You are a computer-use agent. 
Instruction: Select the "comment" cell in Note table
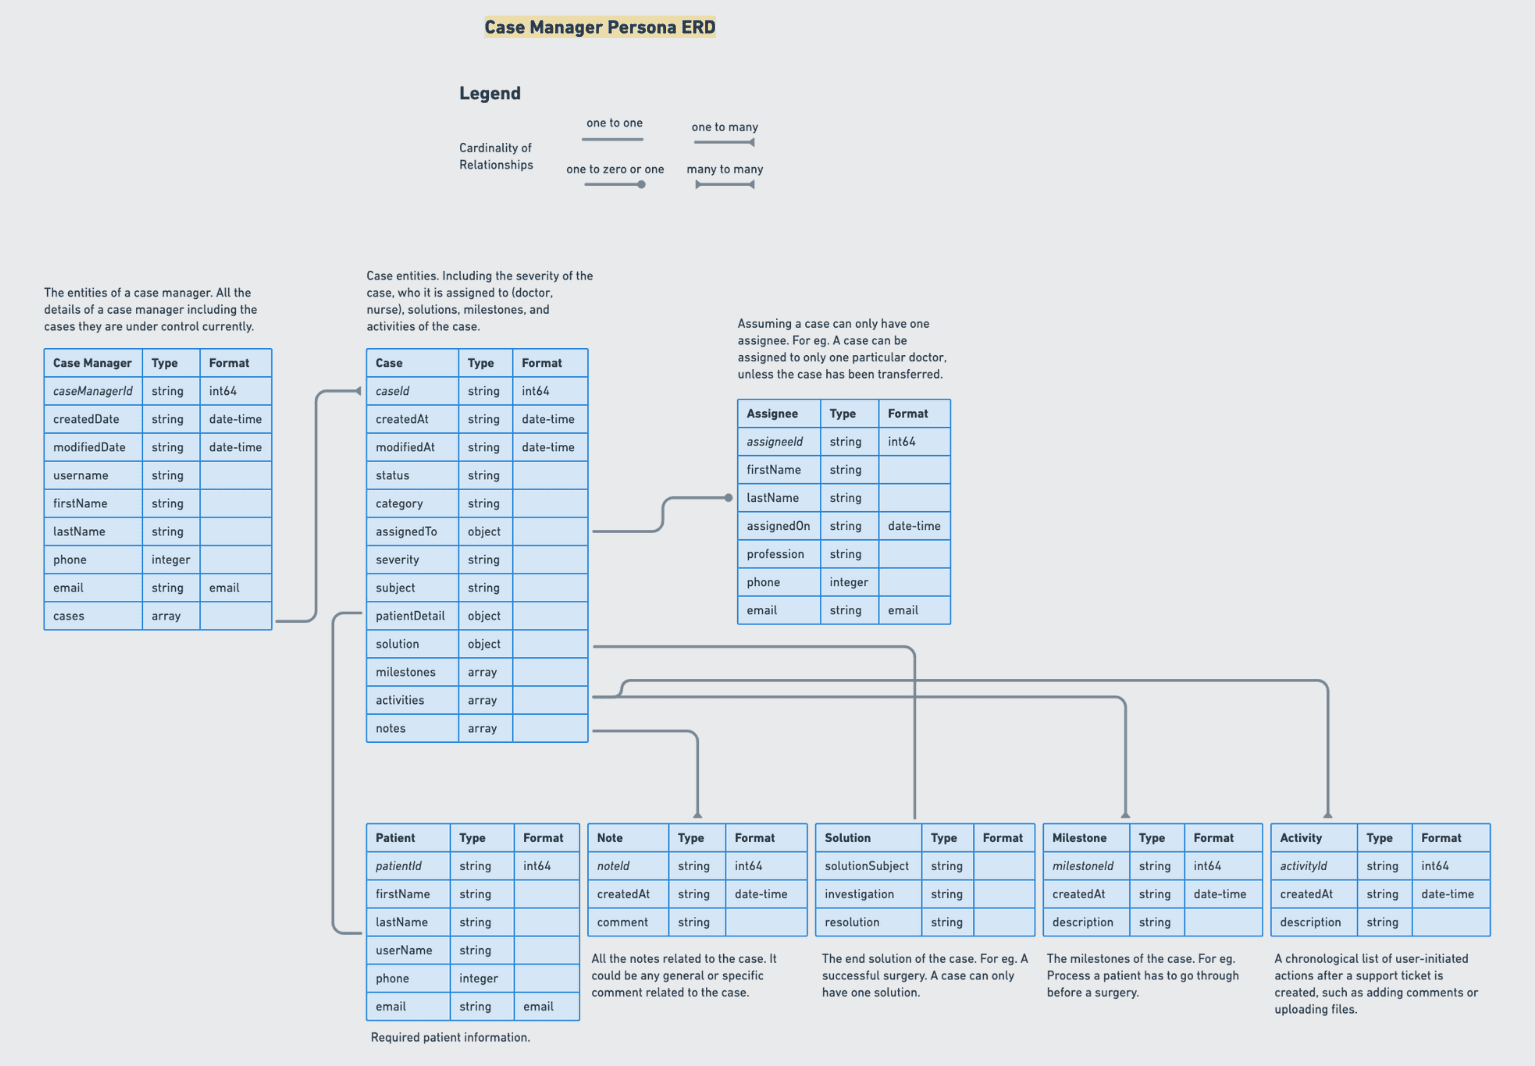629,922
